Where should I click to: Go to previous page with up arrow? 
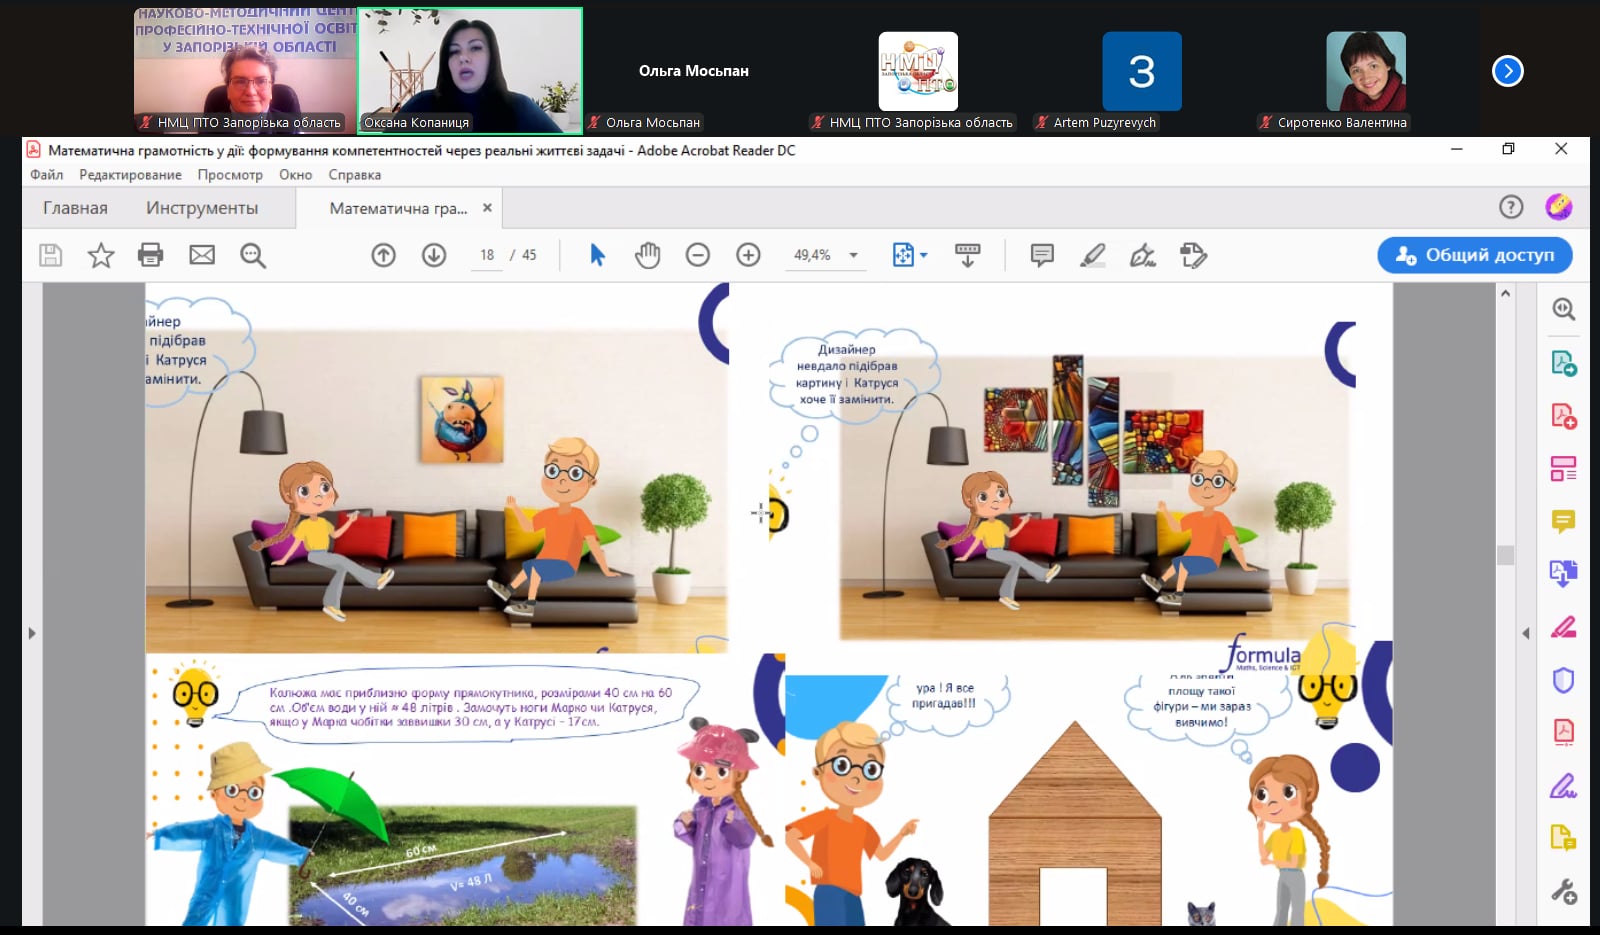383,255
